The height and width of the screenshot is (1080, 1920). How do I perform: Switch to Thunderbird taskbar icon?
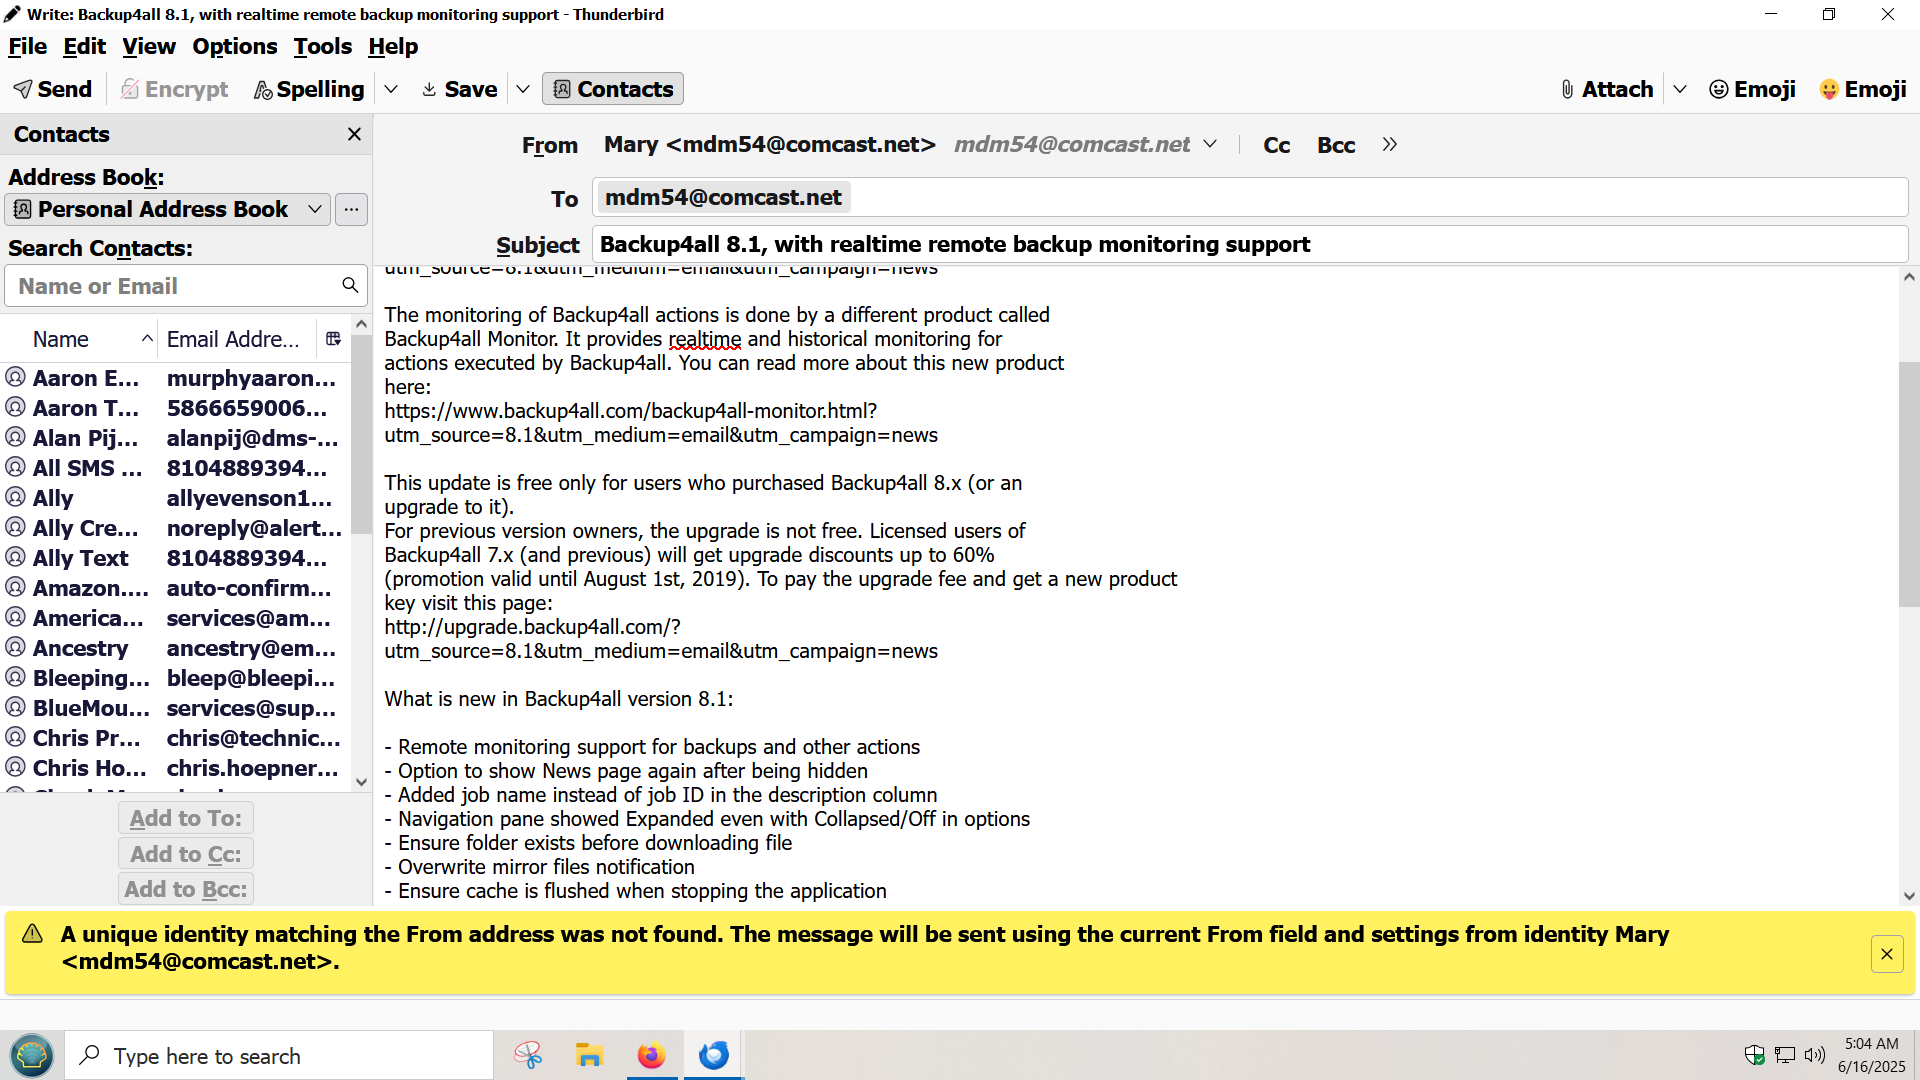[x=714, y=1055]
